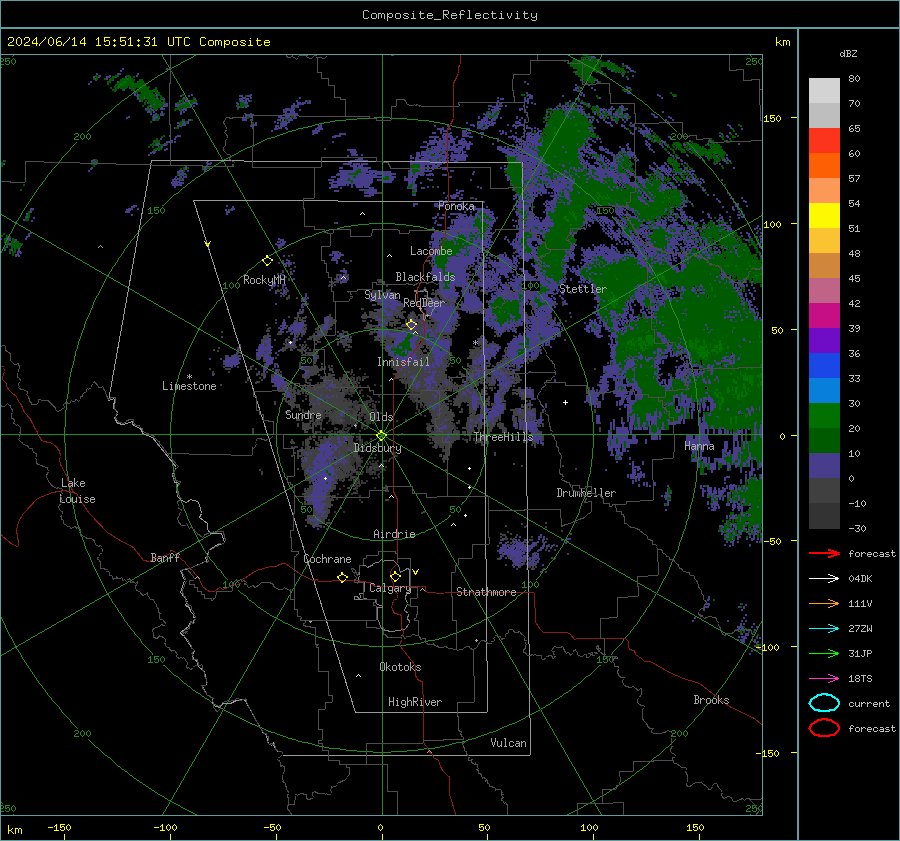Click the Drumheller label on map
900x841 pixels.
pos(586,493)
